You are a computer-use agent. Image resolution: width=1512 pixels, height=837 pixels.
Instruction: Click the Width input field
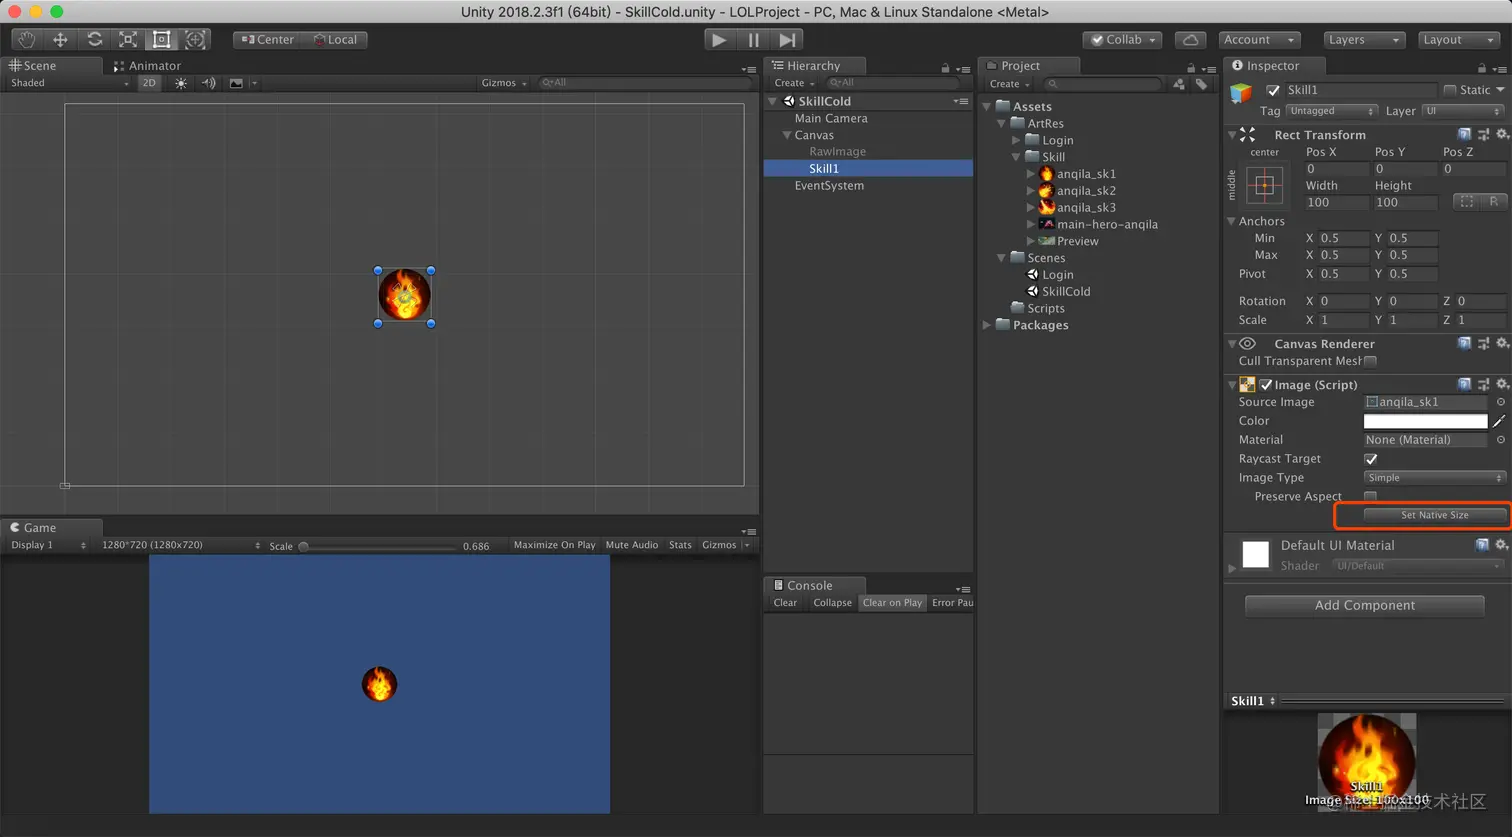(x=1336, y=202)
